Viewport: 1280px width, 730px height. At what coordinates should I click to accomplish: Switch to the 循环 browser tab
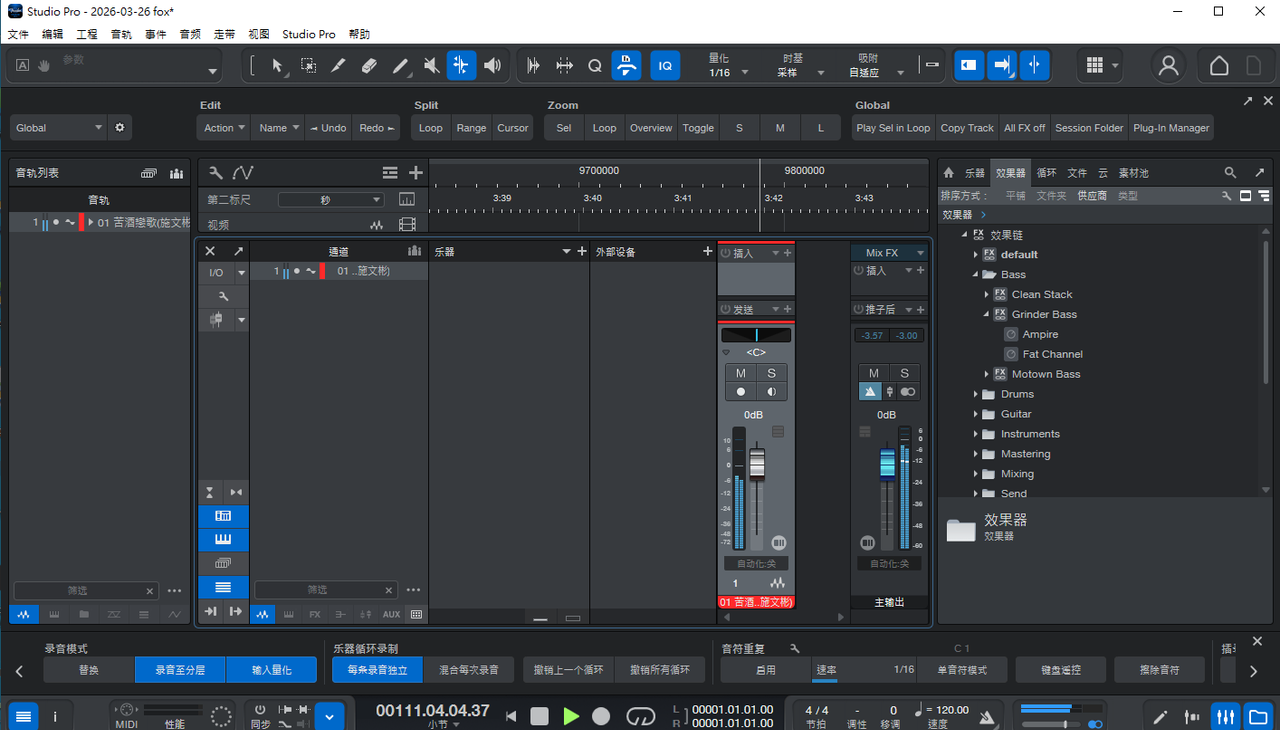point(1046,173)
